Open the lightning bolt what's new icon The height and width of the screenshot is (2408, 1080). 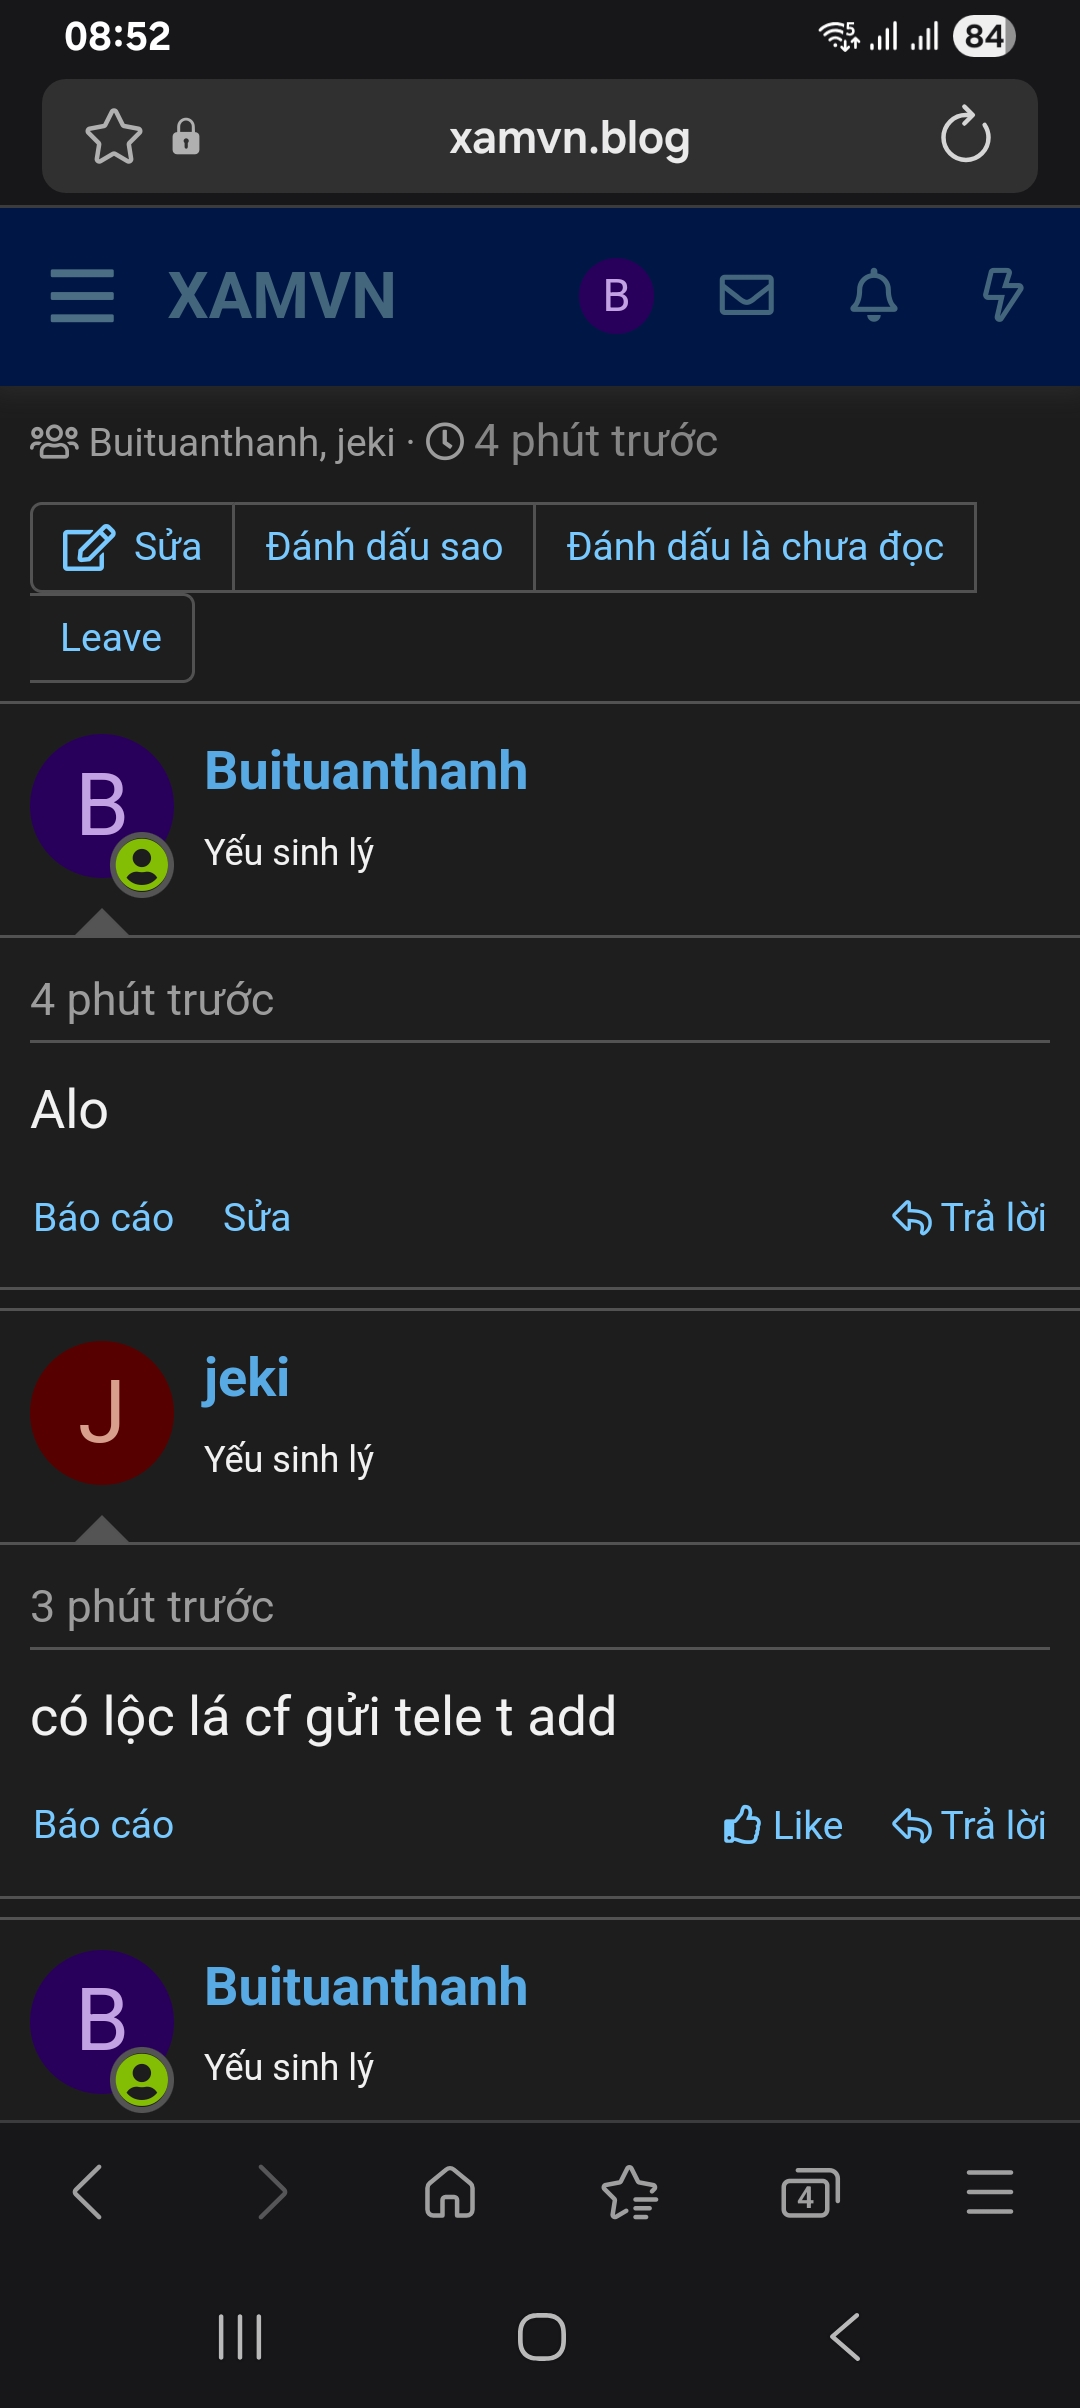click(1002, 295)
